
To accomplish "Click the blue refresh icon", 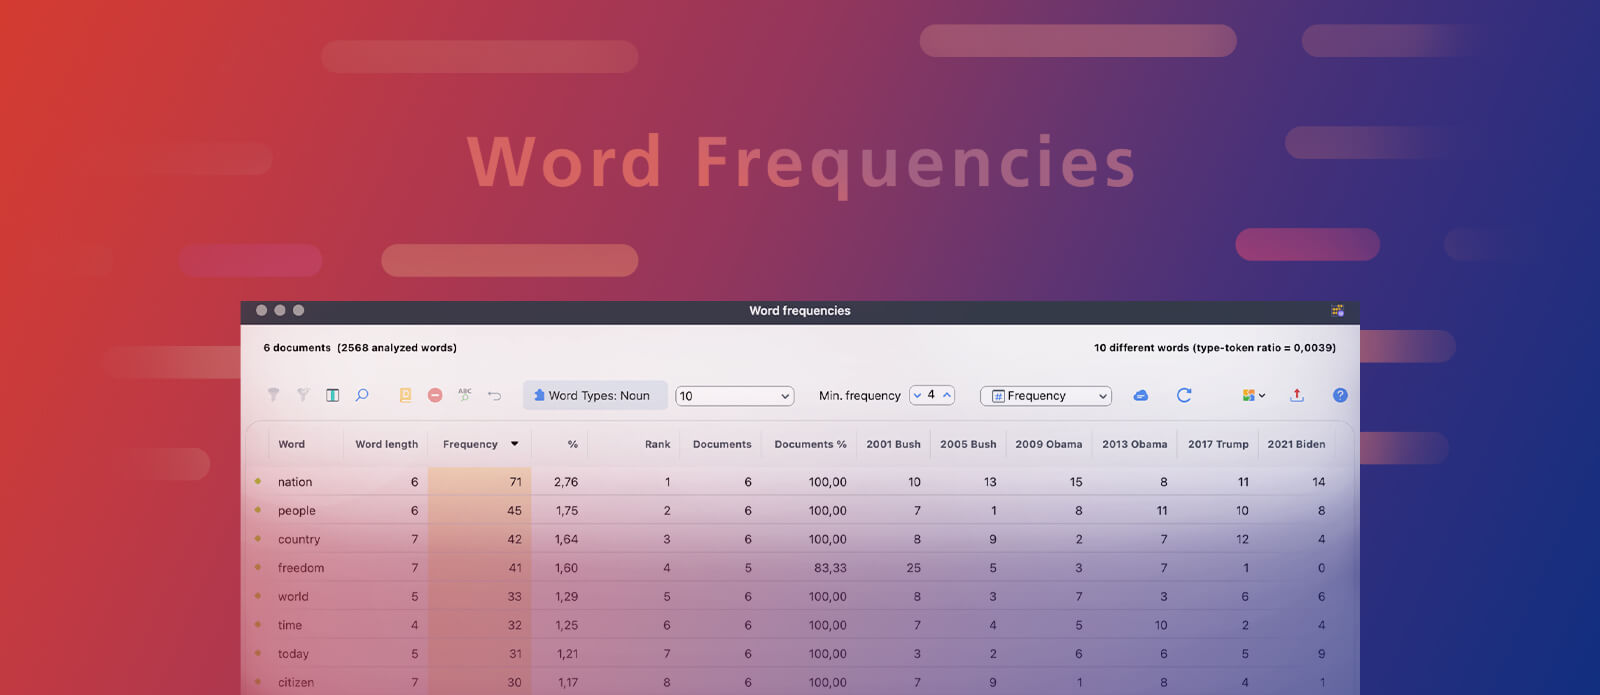I will click(x=1184, y=395).
